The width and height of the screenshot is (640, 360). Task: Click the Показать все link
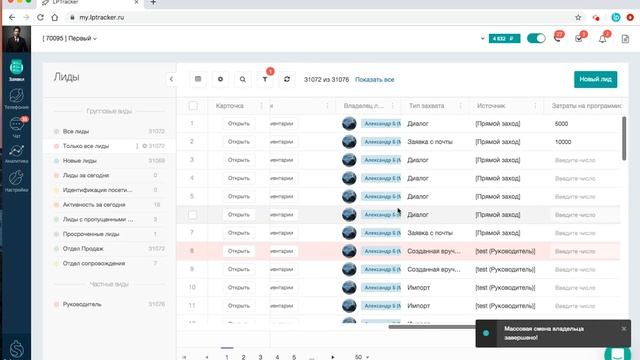pos(375,80)
